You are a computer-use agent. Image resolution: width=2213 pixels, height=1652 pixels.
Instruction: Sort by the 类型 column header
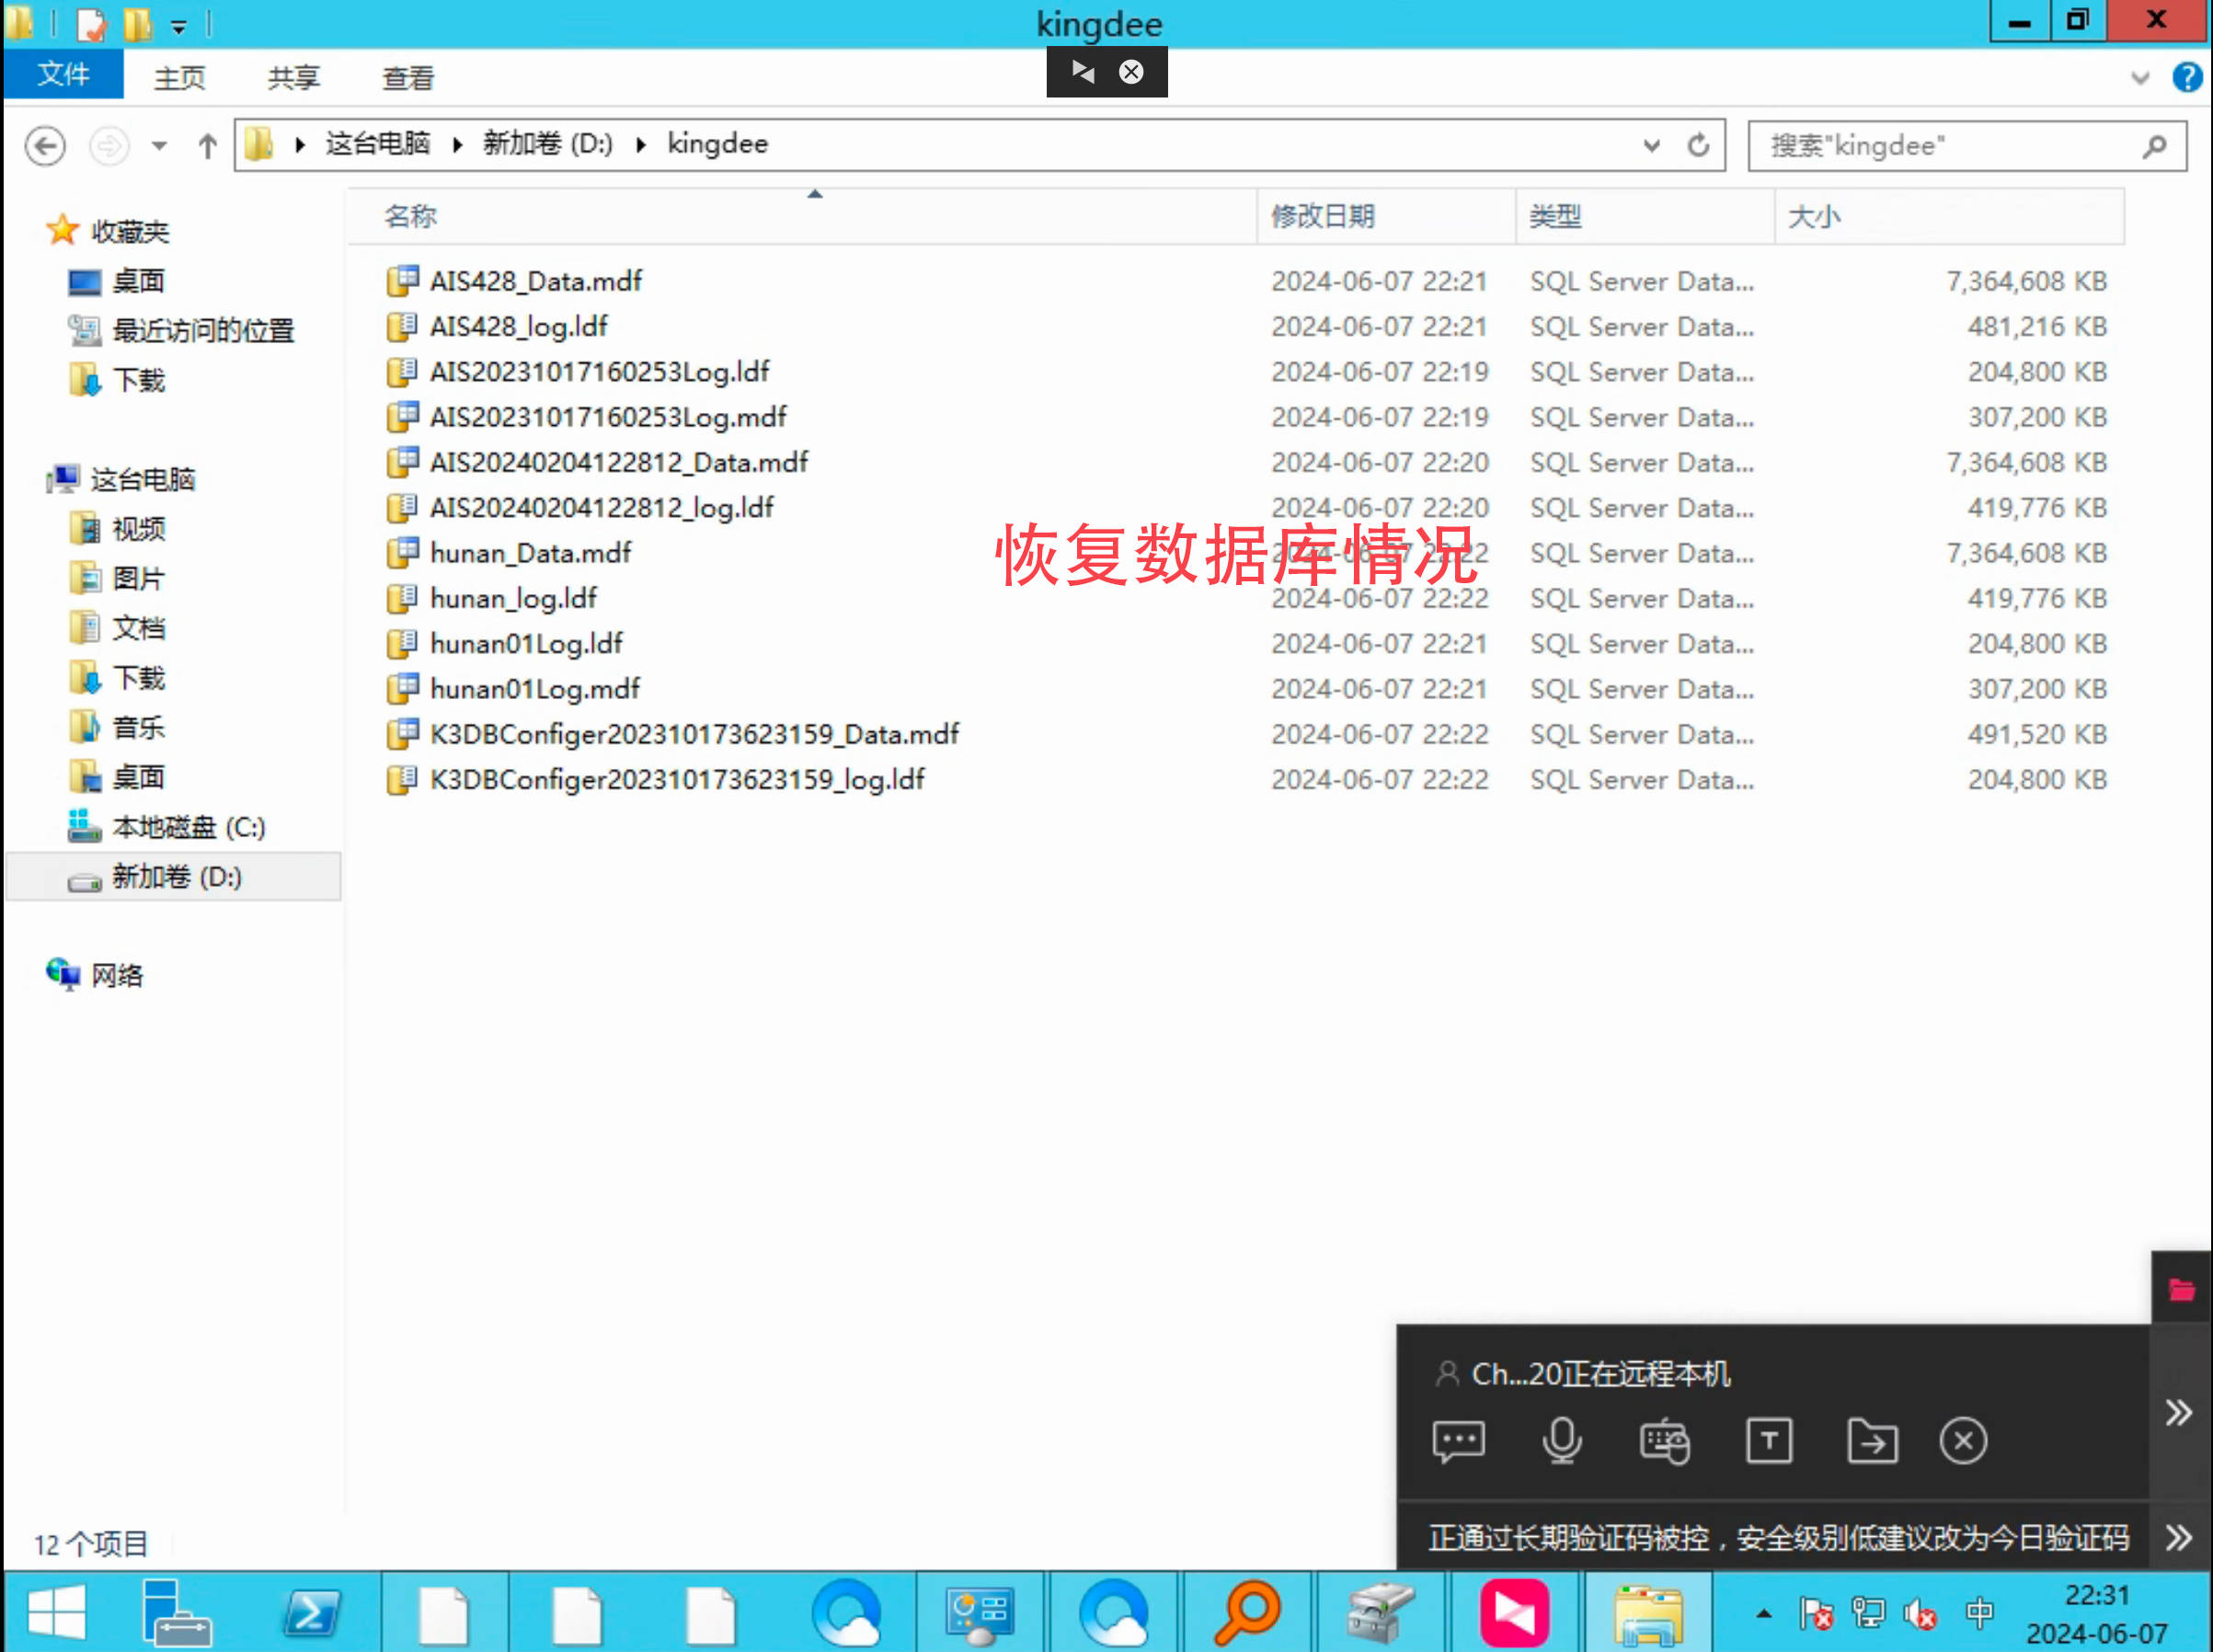coord(1646,216)
